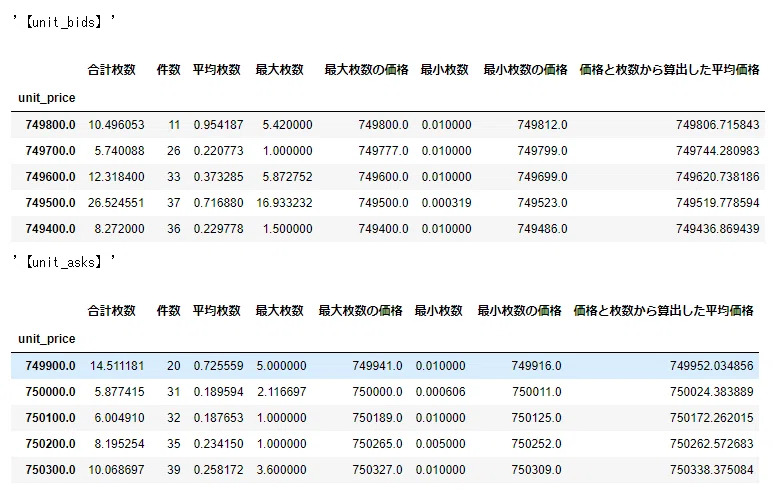The width and height of the screenshot is (773, 491).
Task: Click average quantity 0.187653
Action: click(x=218, y=418)
